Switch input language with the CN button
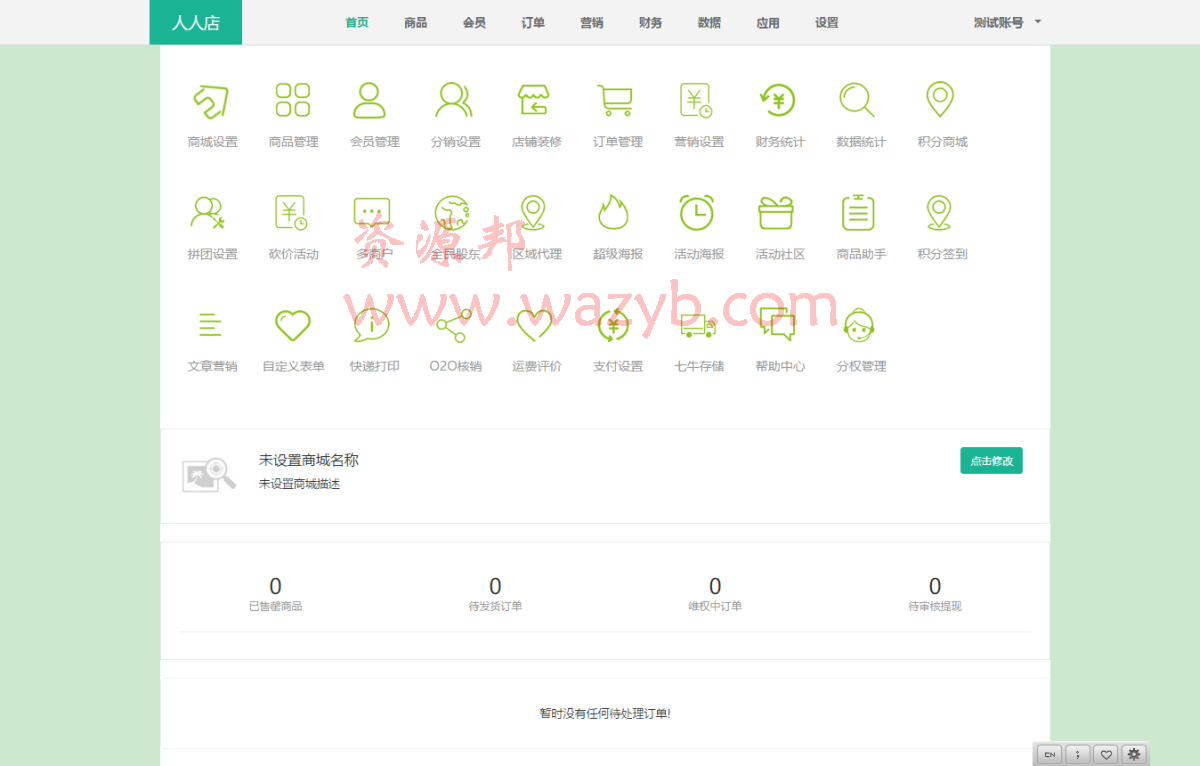The image size is (1200, 766). pyautogui.click(x=1050, y=754)
